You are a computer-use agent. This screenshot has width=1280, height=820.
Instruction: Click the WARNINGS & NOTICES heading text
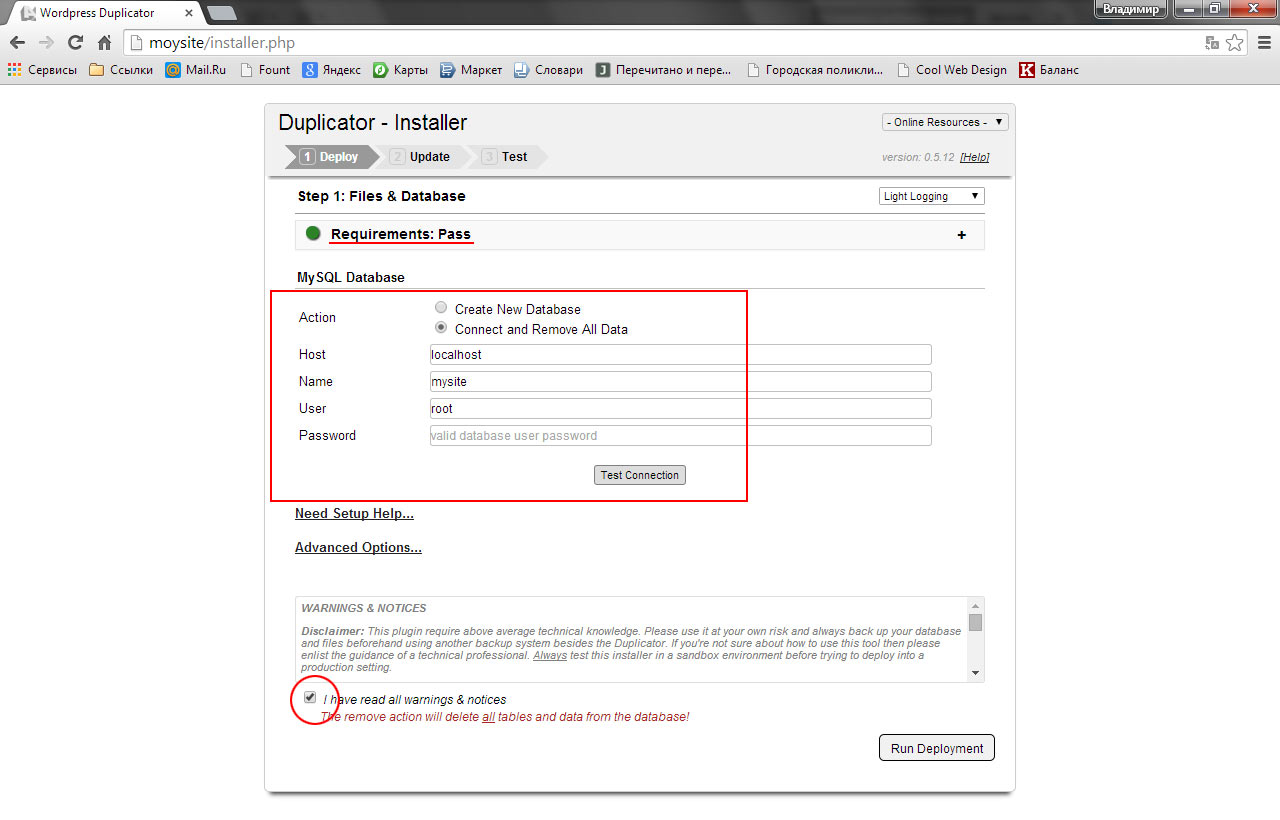point(364,608)
